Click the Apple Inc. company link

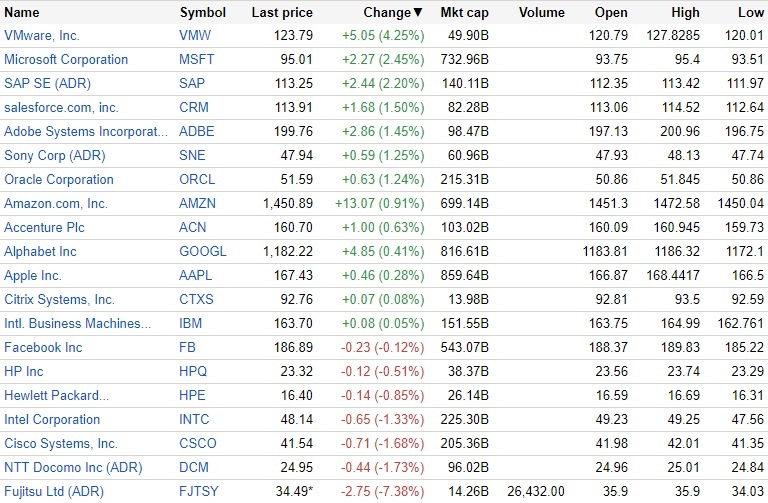point(33,276)
